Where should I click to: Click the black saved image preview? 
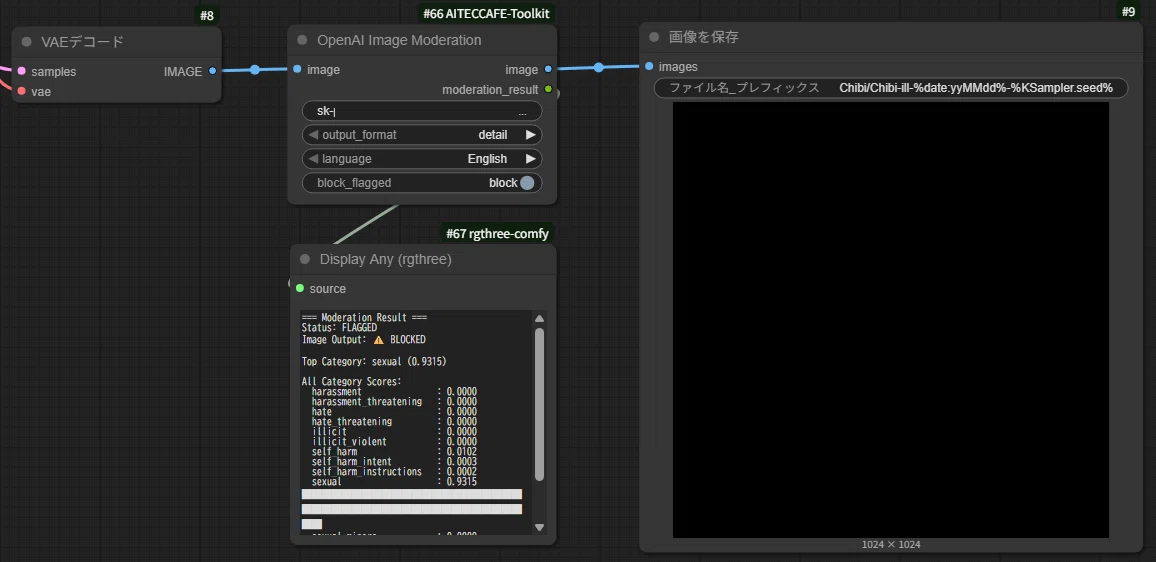click(891, 320)
